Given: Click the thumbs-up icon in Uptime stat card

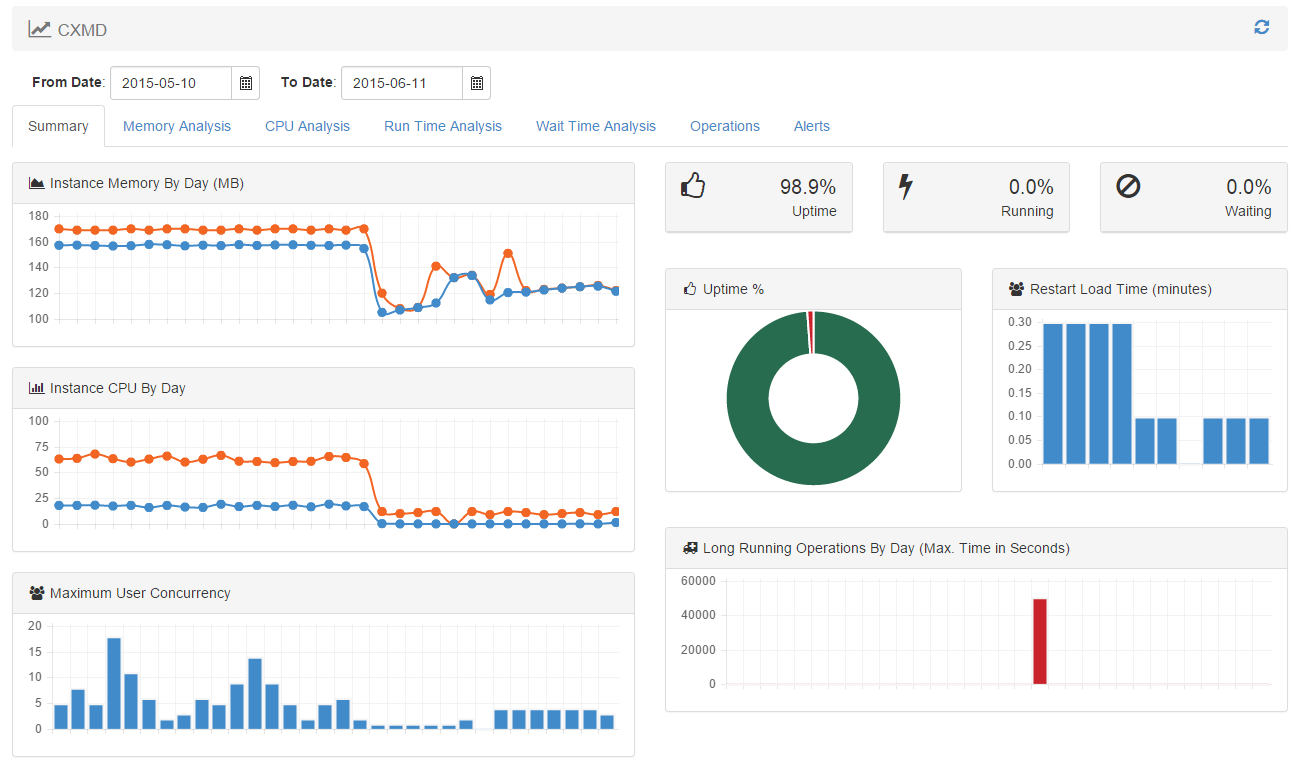Looking at the screenshot, I should pos(693,185).
